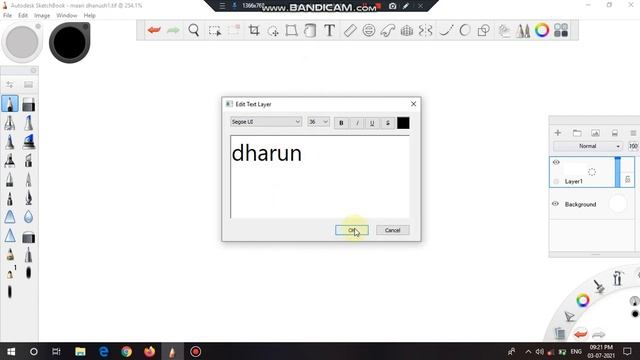Toggle the lock on Layer1
The height and width of the screenshot is (360, 640).
628,179
